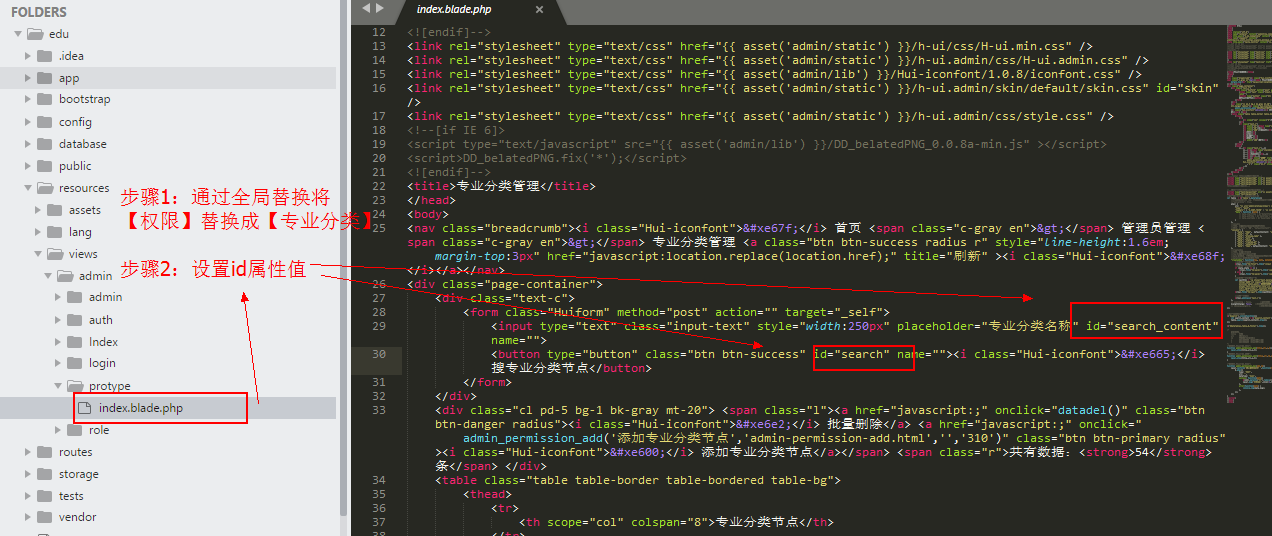Click the storage folder icon
The width and height of the screenshot is (1272, 536).
[x=43, y=474]
